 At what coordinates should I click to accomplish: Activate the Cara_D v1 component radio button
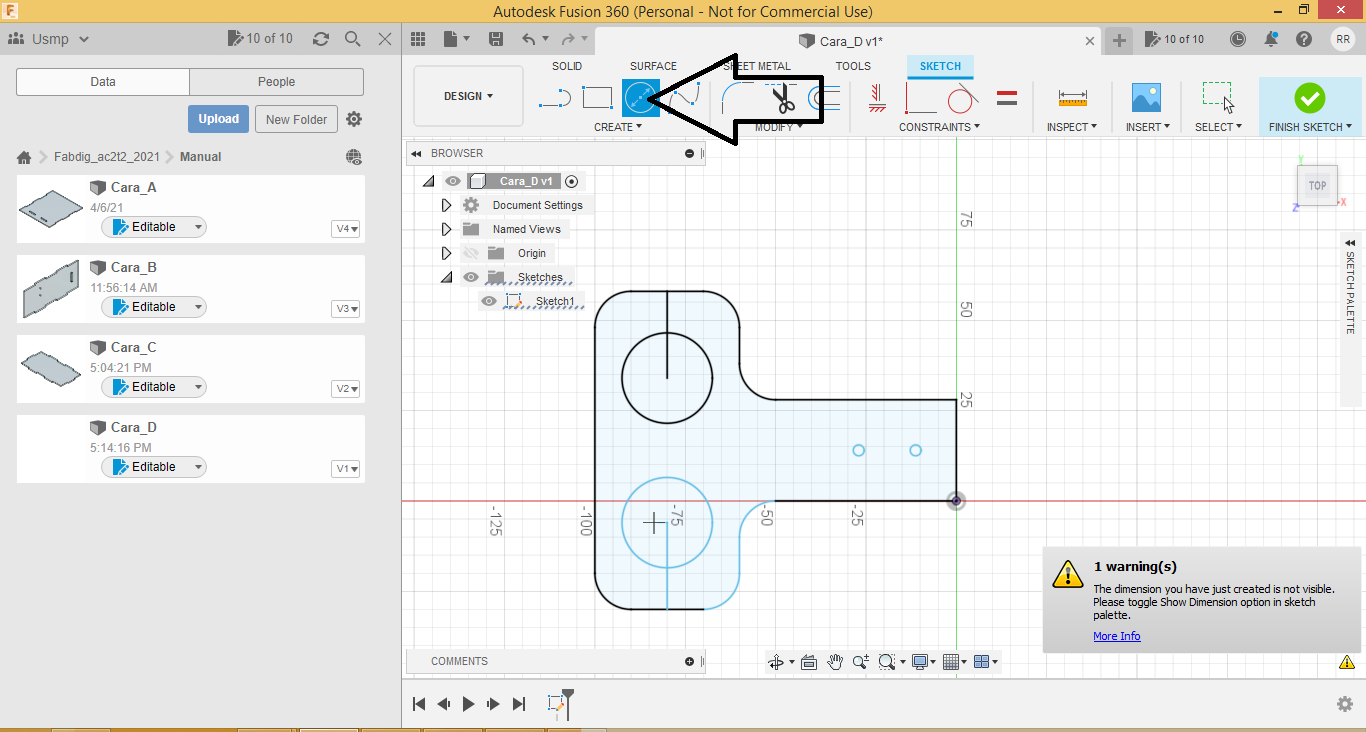click(571, 181)
